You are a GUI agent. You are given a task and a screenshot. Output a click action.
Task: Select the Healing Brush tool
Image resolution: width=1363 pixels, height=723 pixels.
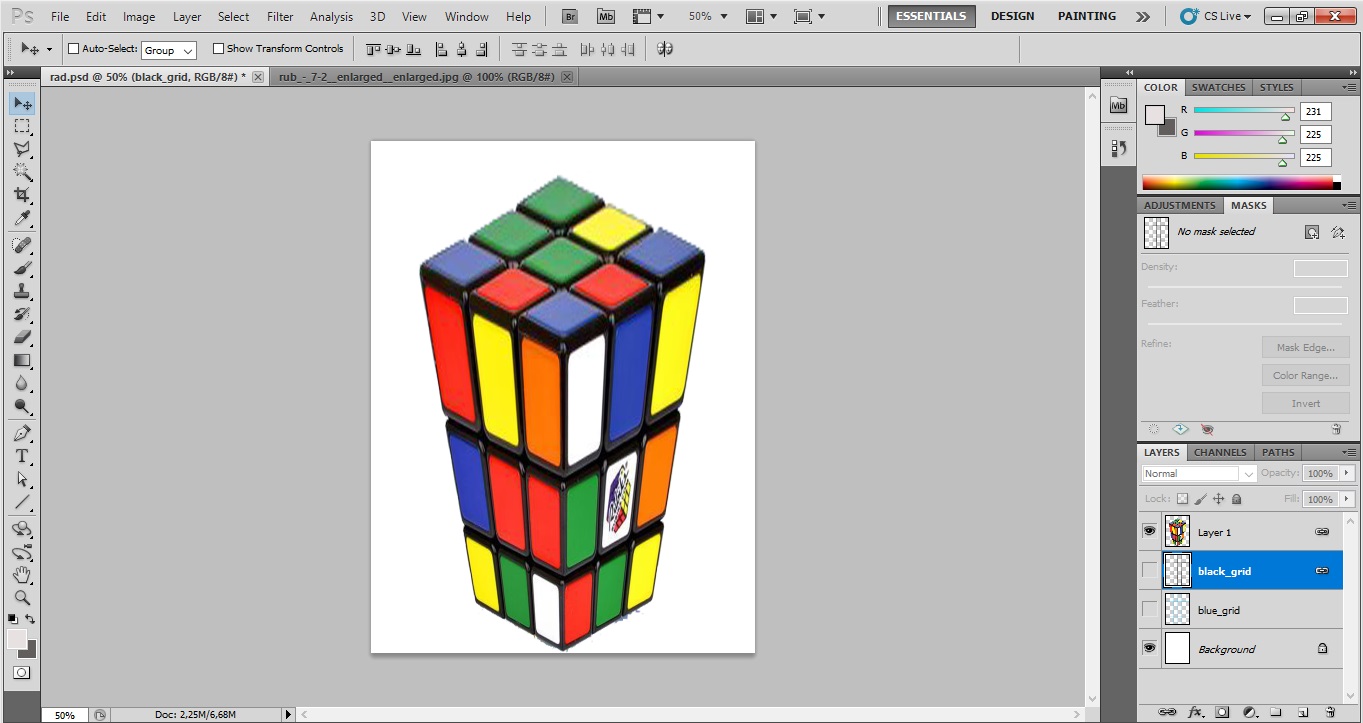tap(22, 246)
